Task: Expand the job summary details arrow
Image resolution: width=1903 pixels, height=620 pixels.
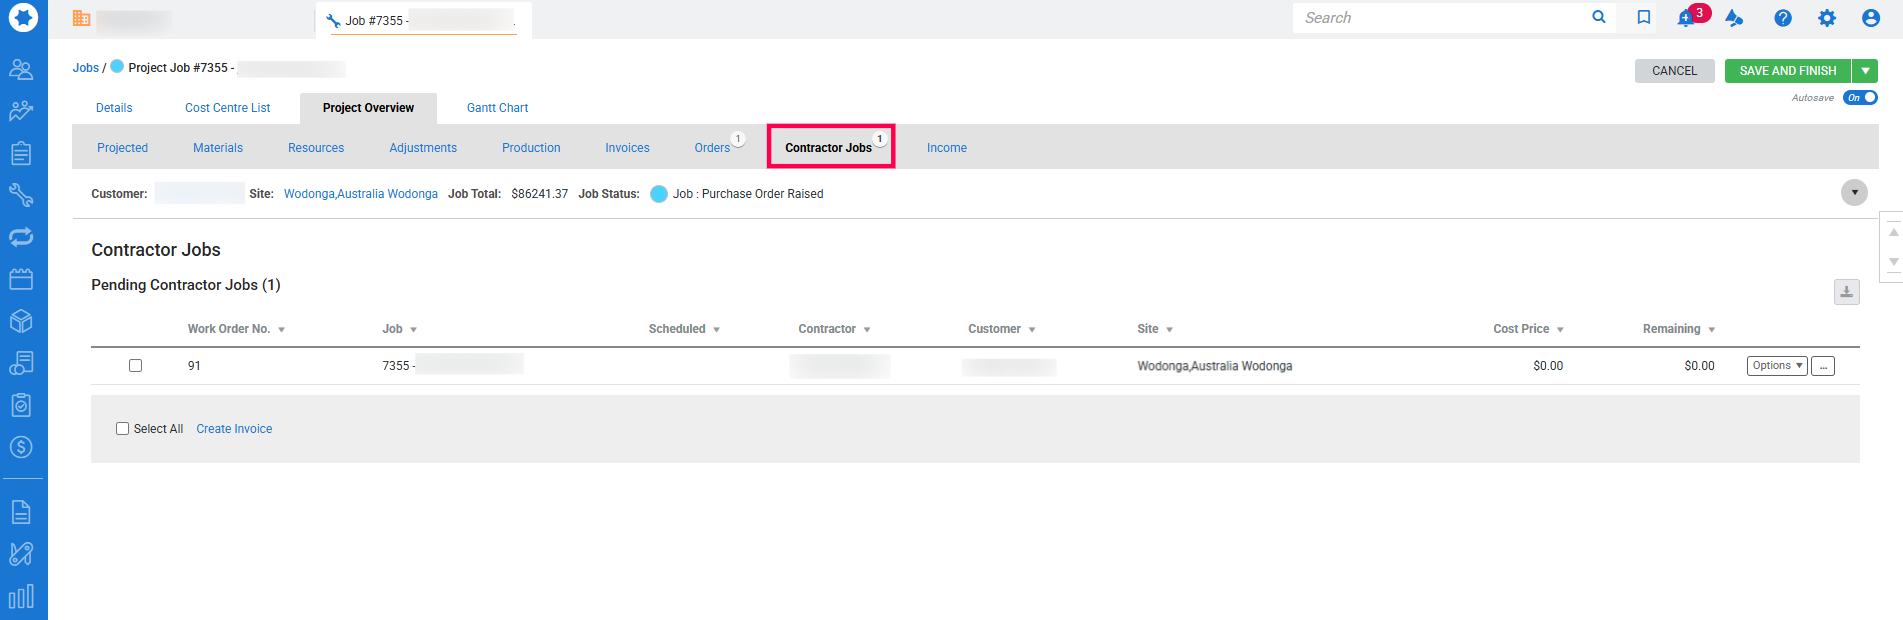Action: [x=1854, y=193]
